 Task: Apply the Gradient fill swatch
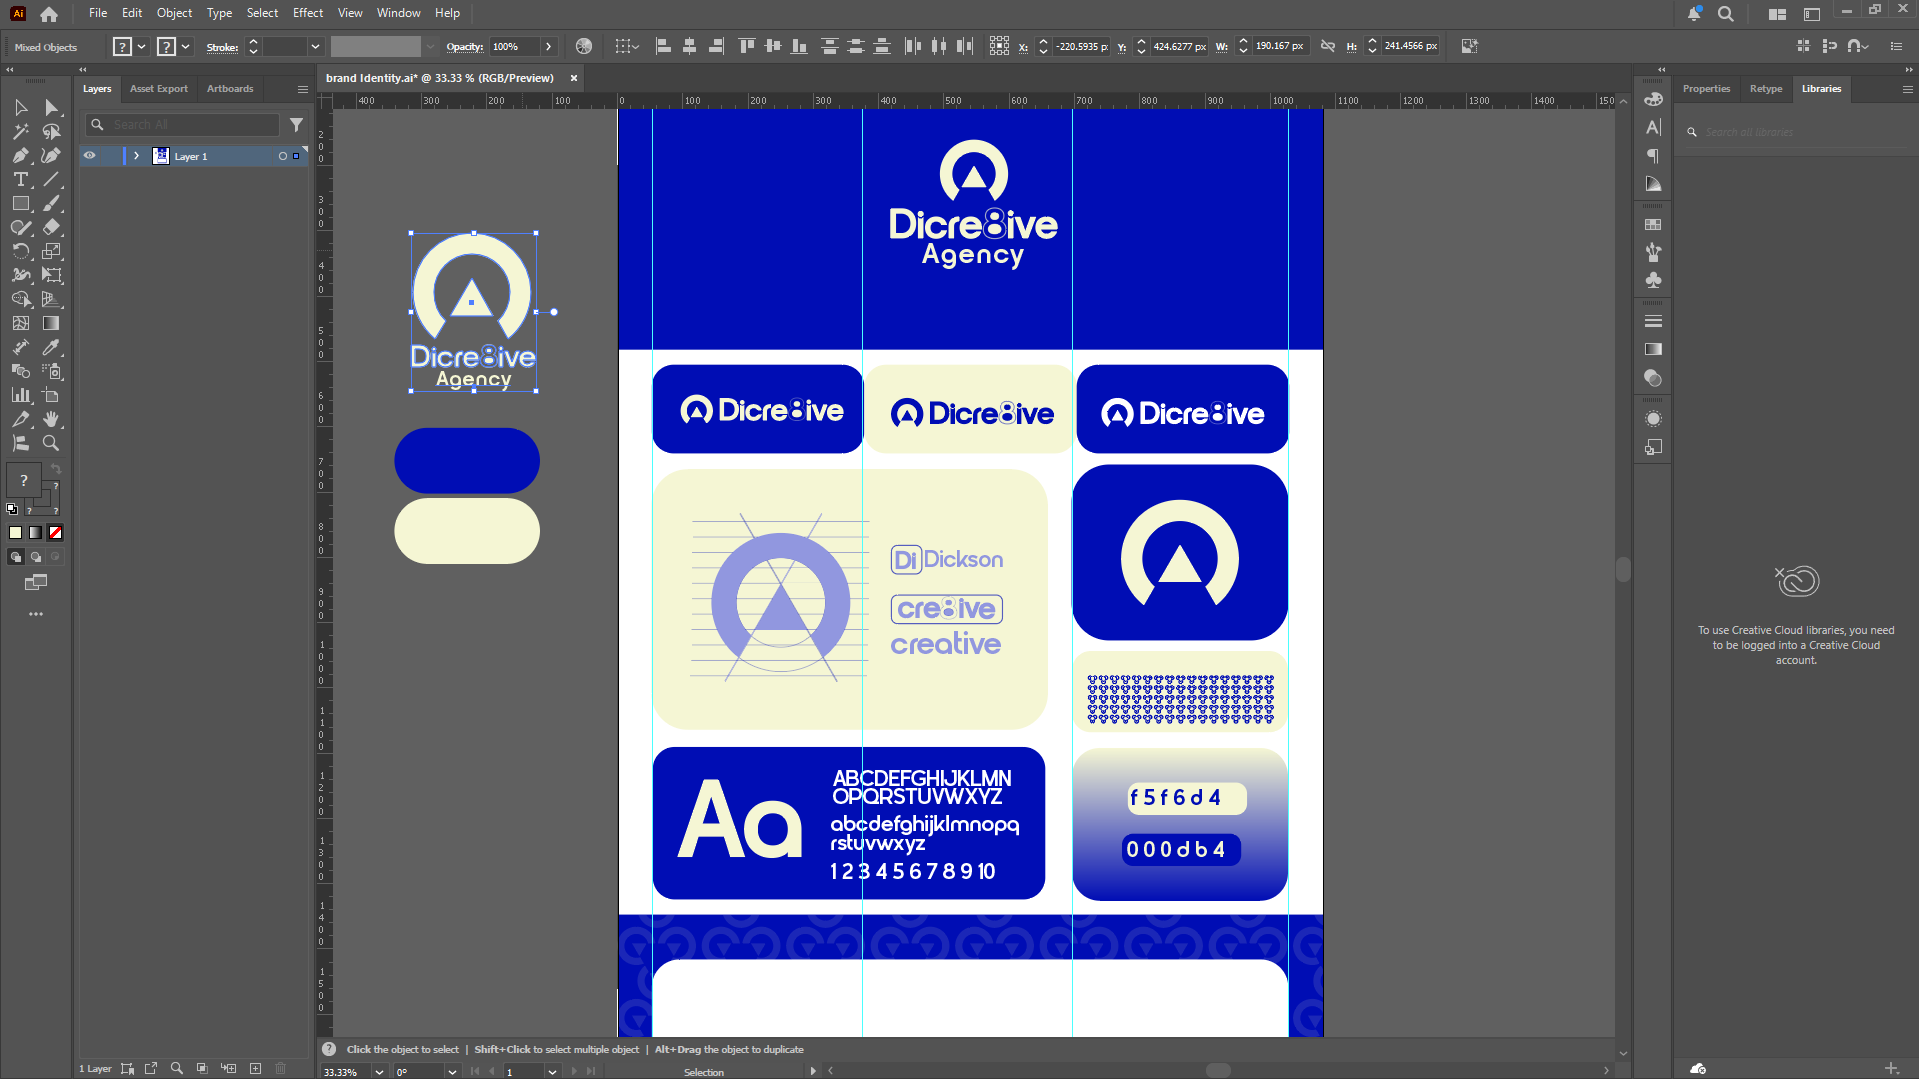(36, 533)
